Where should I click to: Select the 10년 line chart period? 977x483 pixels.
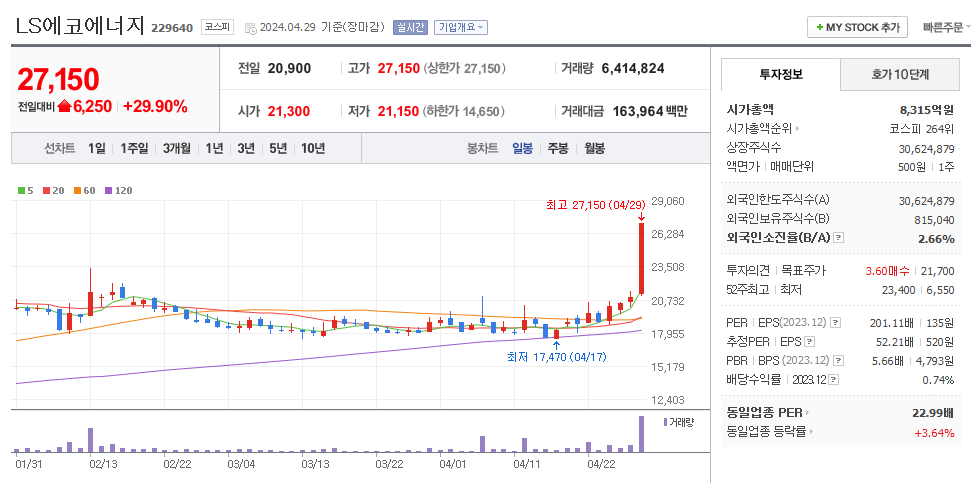[x=313, y=148]
